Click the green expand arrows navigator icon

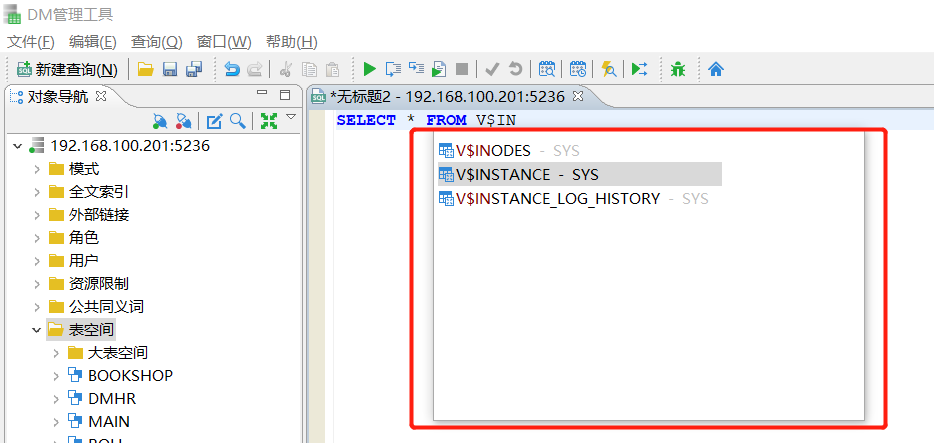click(x=269, y=121)
